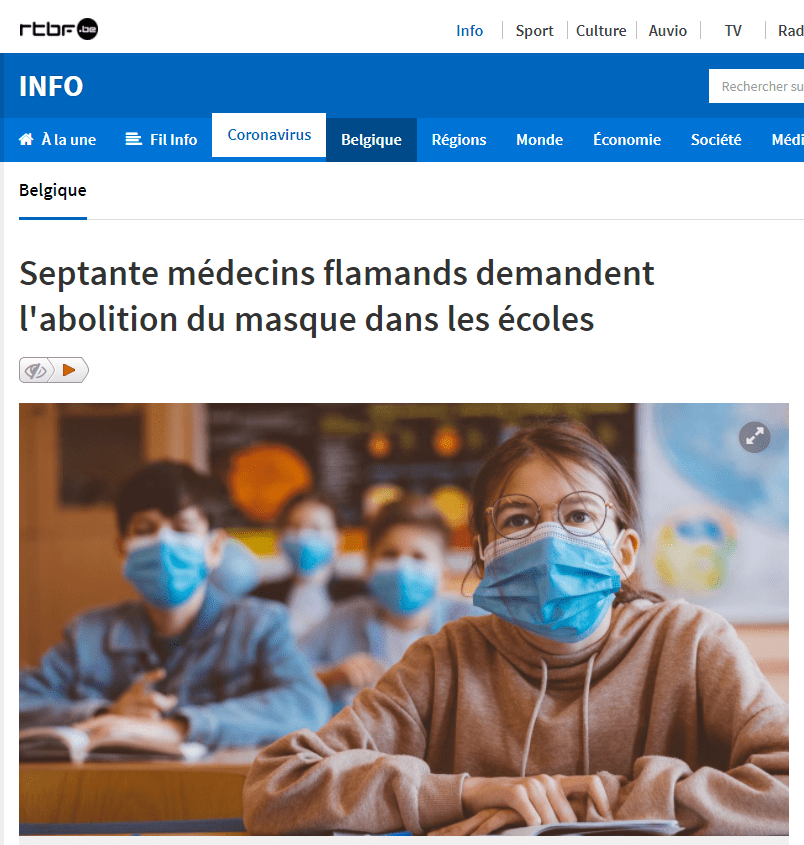Screen dimensions: 804x845
Task: Open the Culture link in top bar
Action: tap(601, 31)
